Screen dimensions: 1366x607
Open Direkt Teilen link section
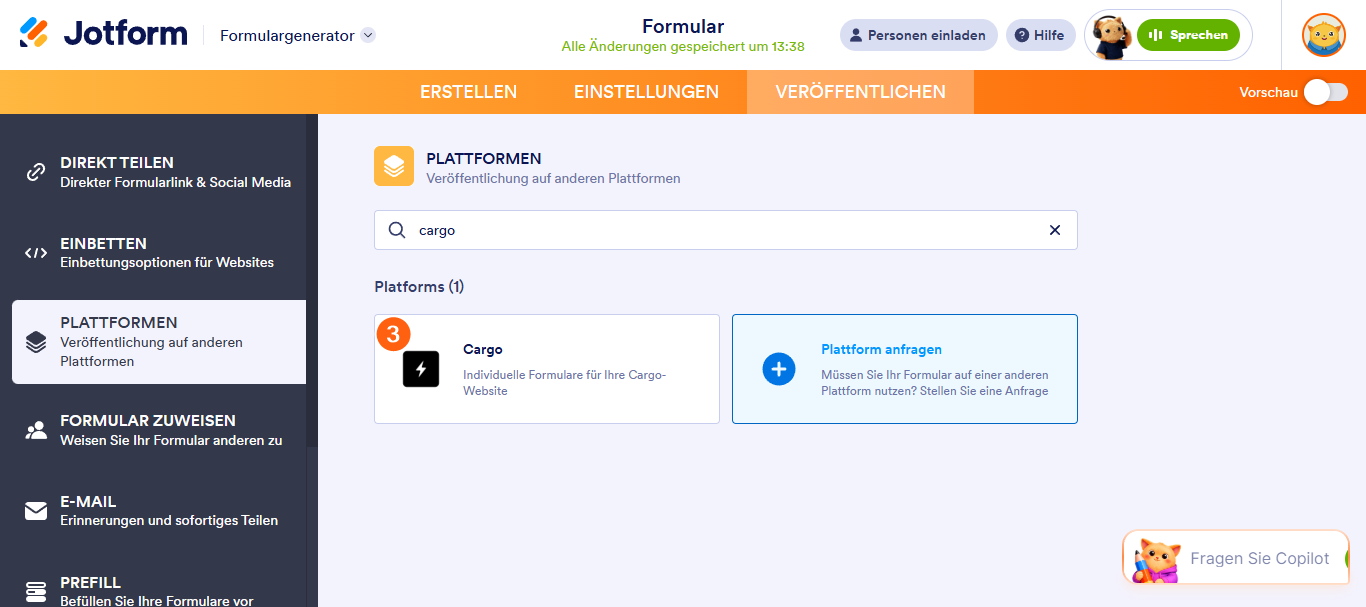[159, 172]
